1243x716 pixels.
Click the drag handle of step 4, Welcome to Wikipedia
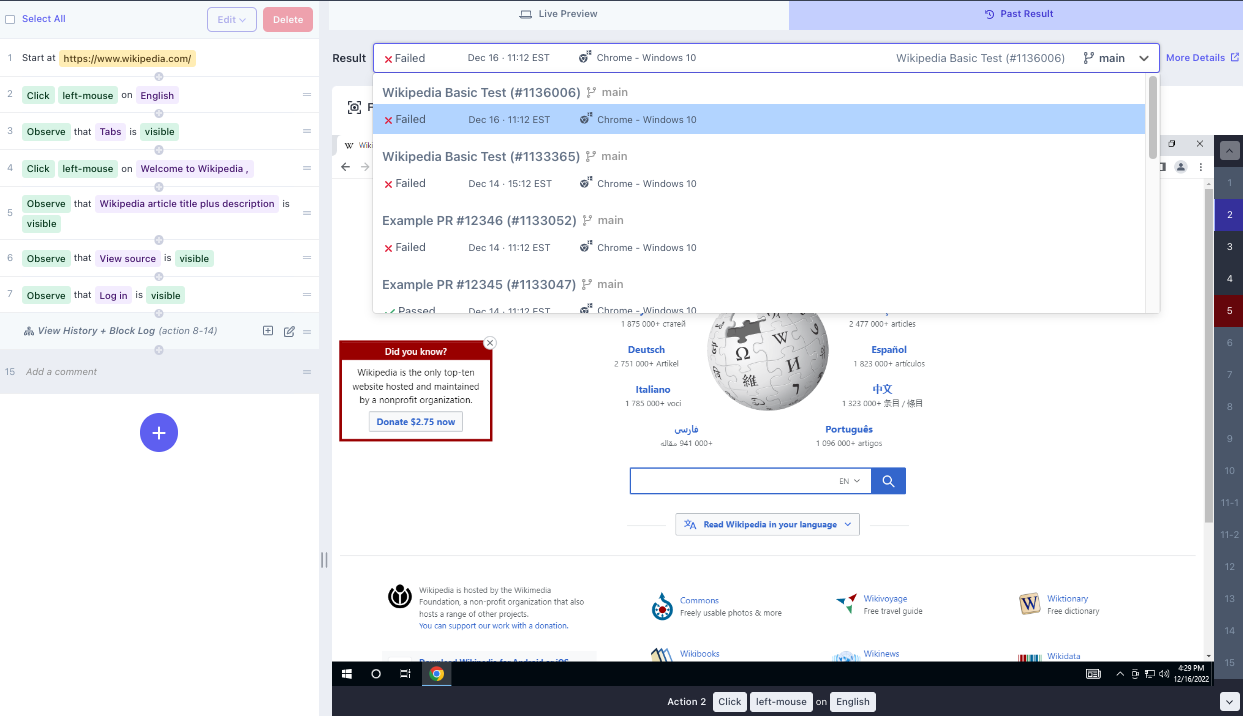point(307,168)
